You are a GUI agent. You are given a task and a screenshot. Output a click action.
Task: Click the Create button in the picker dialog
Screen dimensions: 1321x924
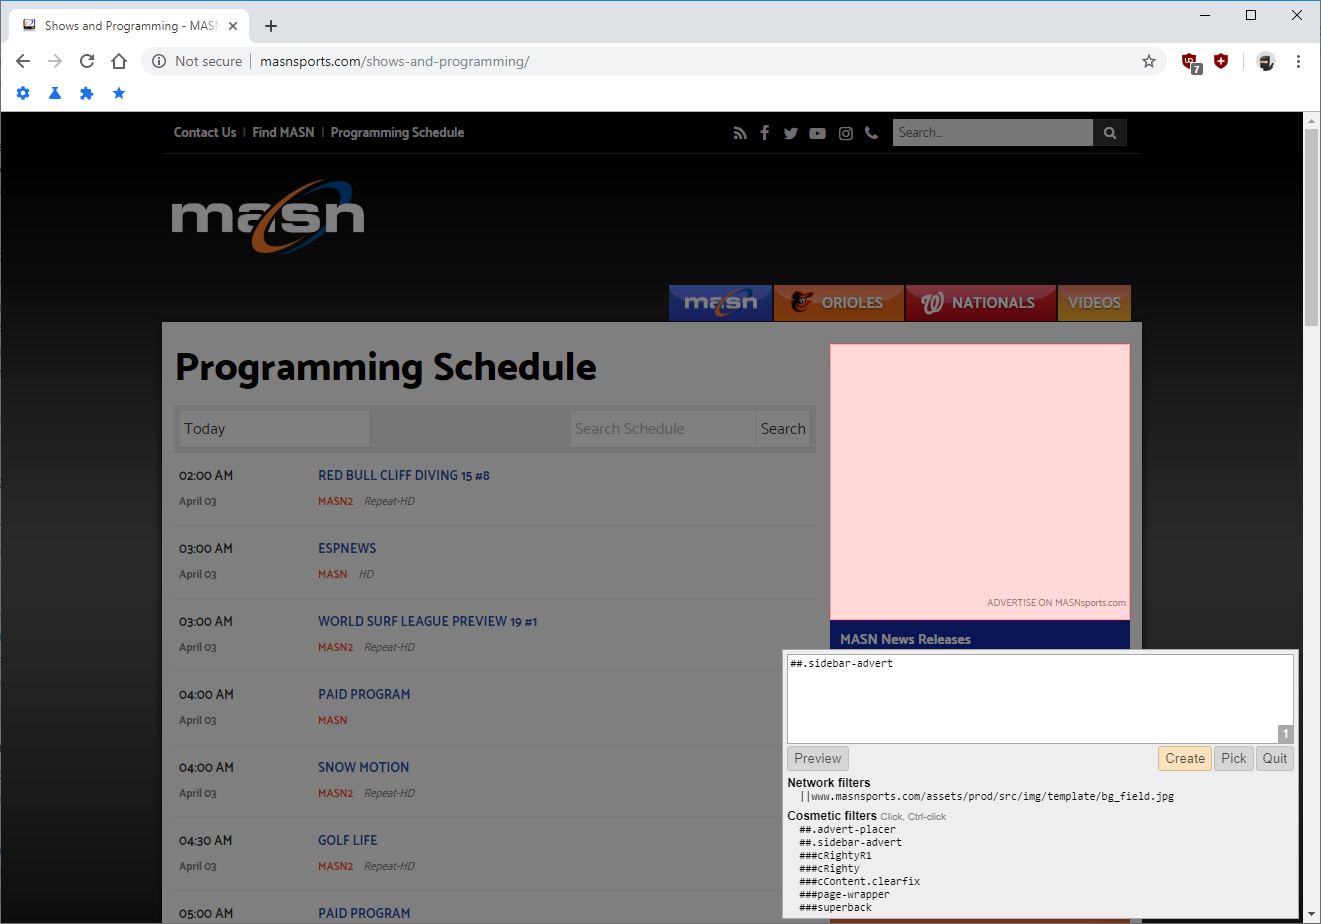pos(1184,758)
